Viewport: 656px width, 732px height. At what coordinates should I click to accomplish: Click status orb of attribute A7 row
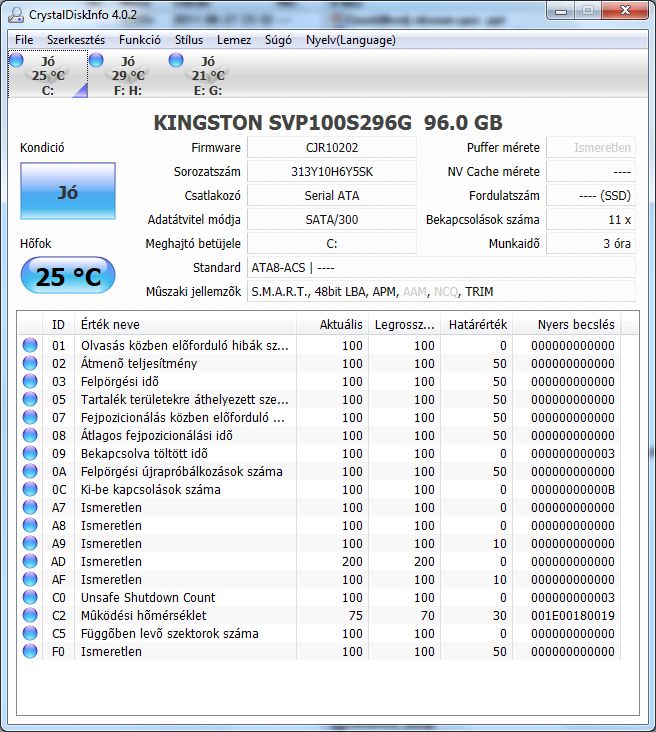(x=30, y=507)
